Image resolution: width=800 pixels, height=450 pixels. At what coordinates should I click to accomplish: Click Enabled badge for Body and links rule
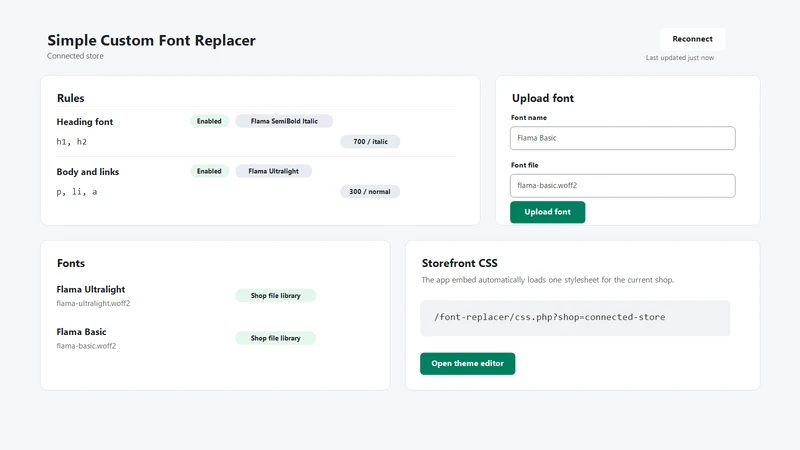(209, 171)
